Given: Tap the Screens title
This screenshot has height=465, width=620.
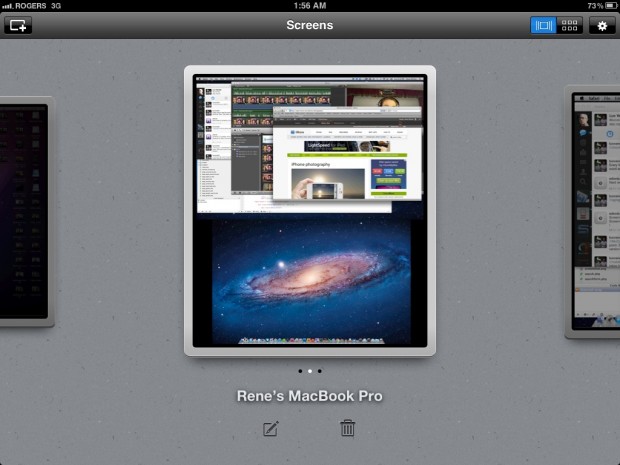Looking at the screenshot, I should point(310,25).
